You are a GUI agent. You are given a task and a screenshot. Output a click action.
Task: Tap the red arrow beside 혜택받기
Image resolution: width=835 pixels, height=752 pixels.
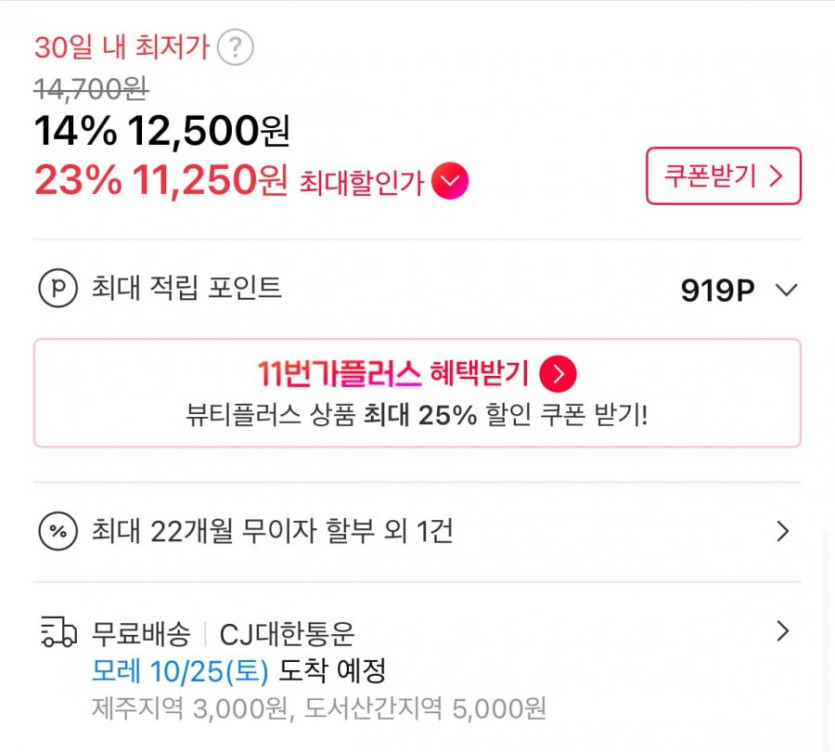coord(558,374)
